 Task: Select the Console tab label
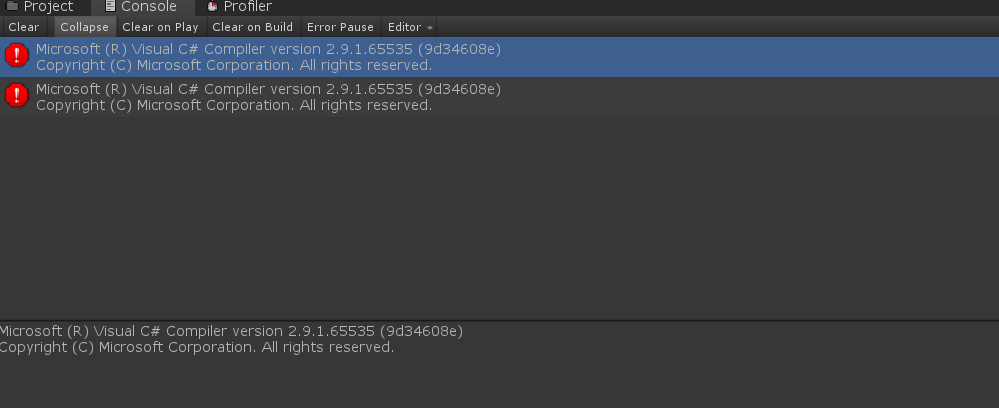point(148,7)
